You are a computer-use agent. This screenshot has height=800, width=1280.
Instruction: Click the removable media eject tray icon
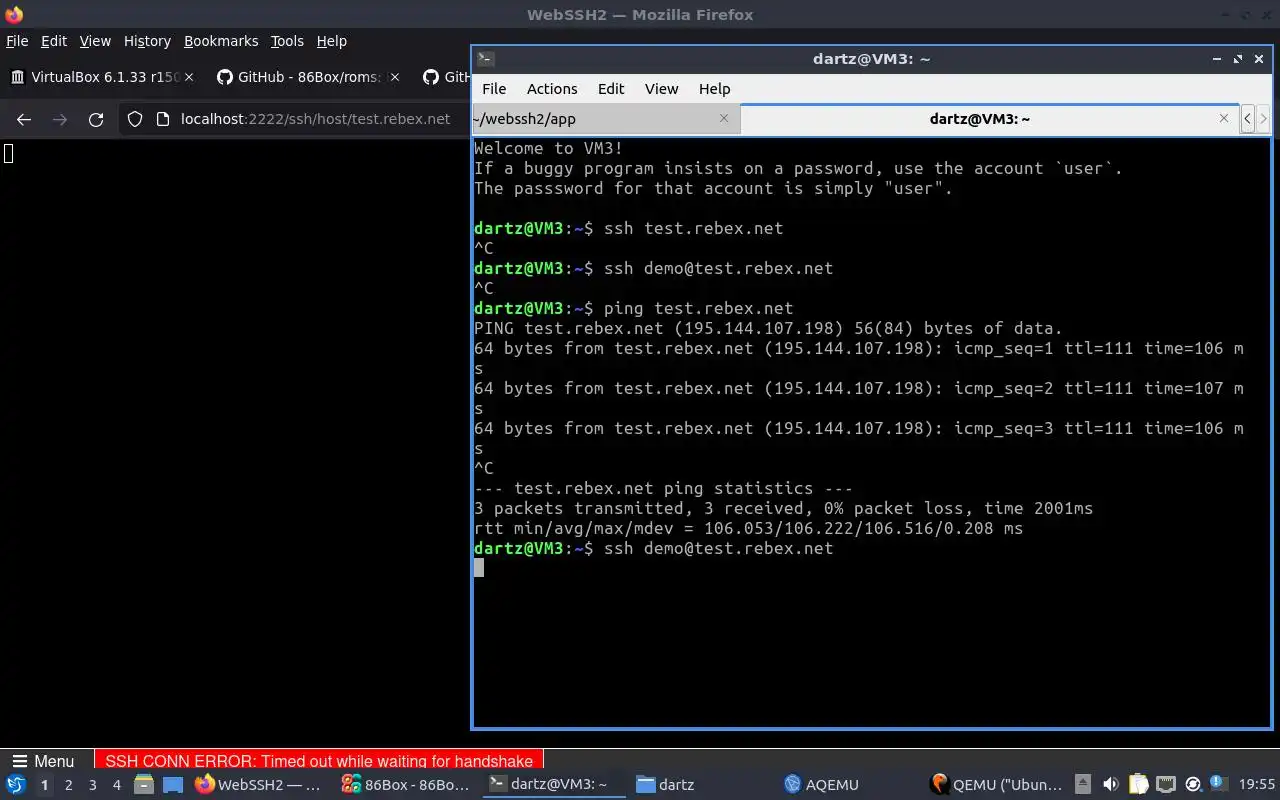pyautogui.click(x=1083, y=785)
